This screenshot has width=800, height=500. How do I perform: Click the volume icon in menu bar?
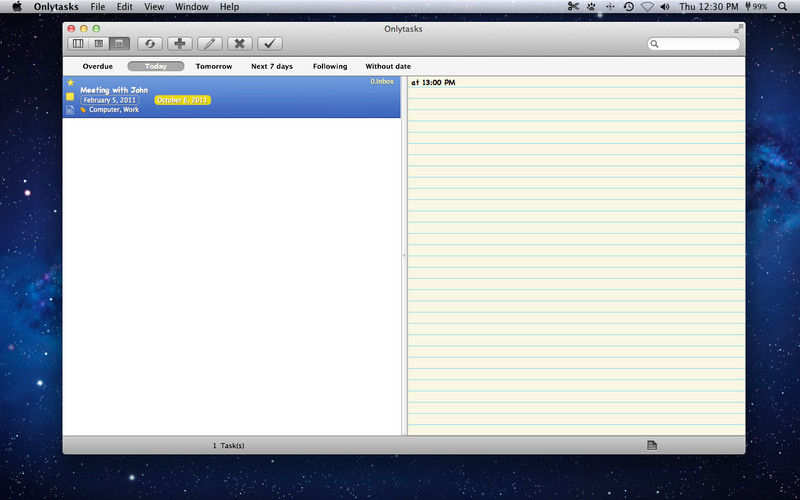[665, 7]
